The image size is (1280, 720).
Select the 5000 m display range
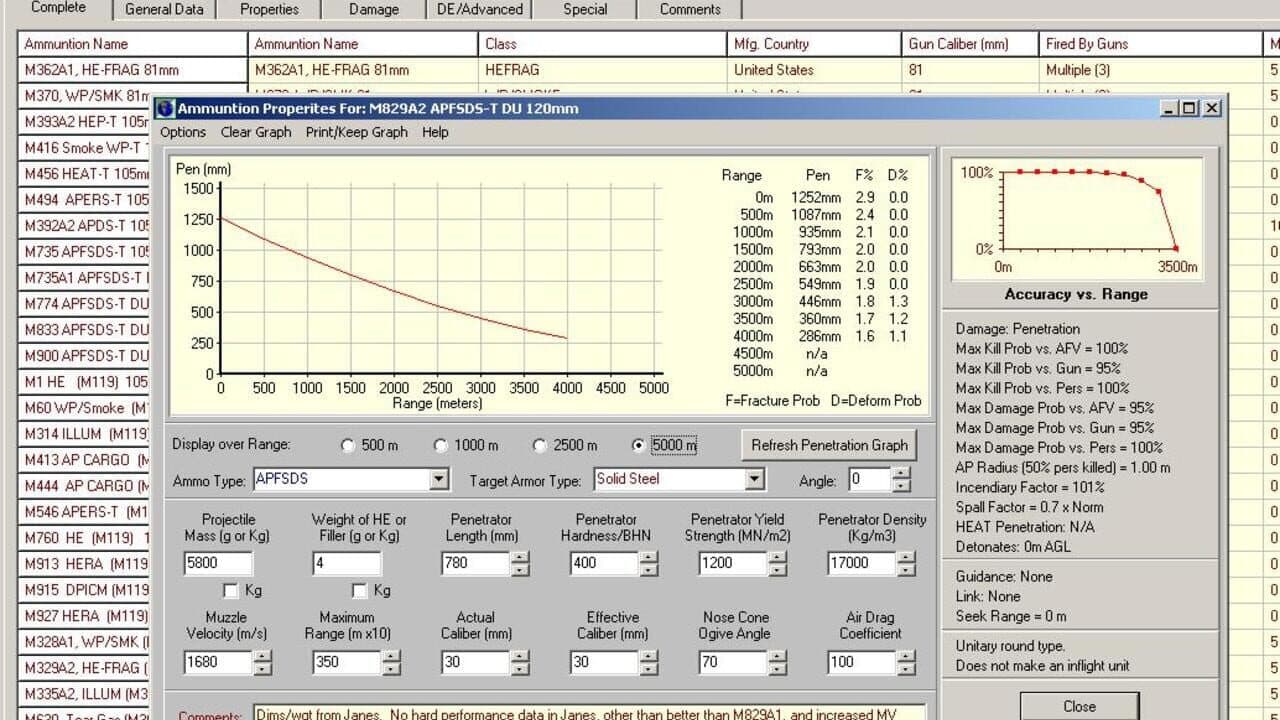click(640, 446)
